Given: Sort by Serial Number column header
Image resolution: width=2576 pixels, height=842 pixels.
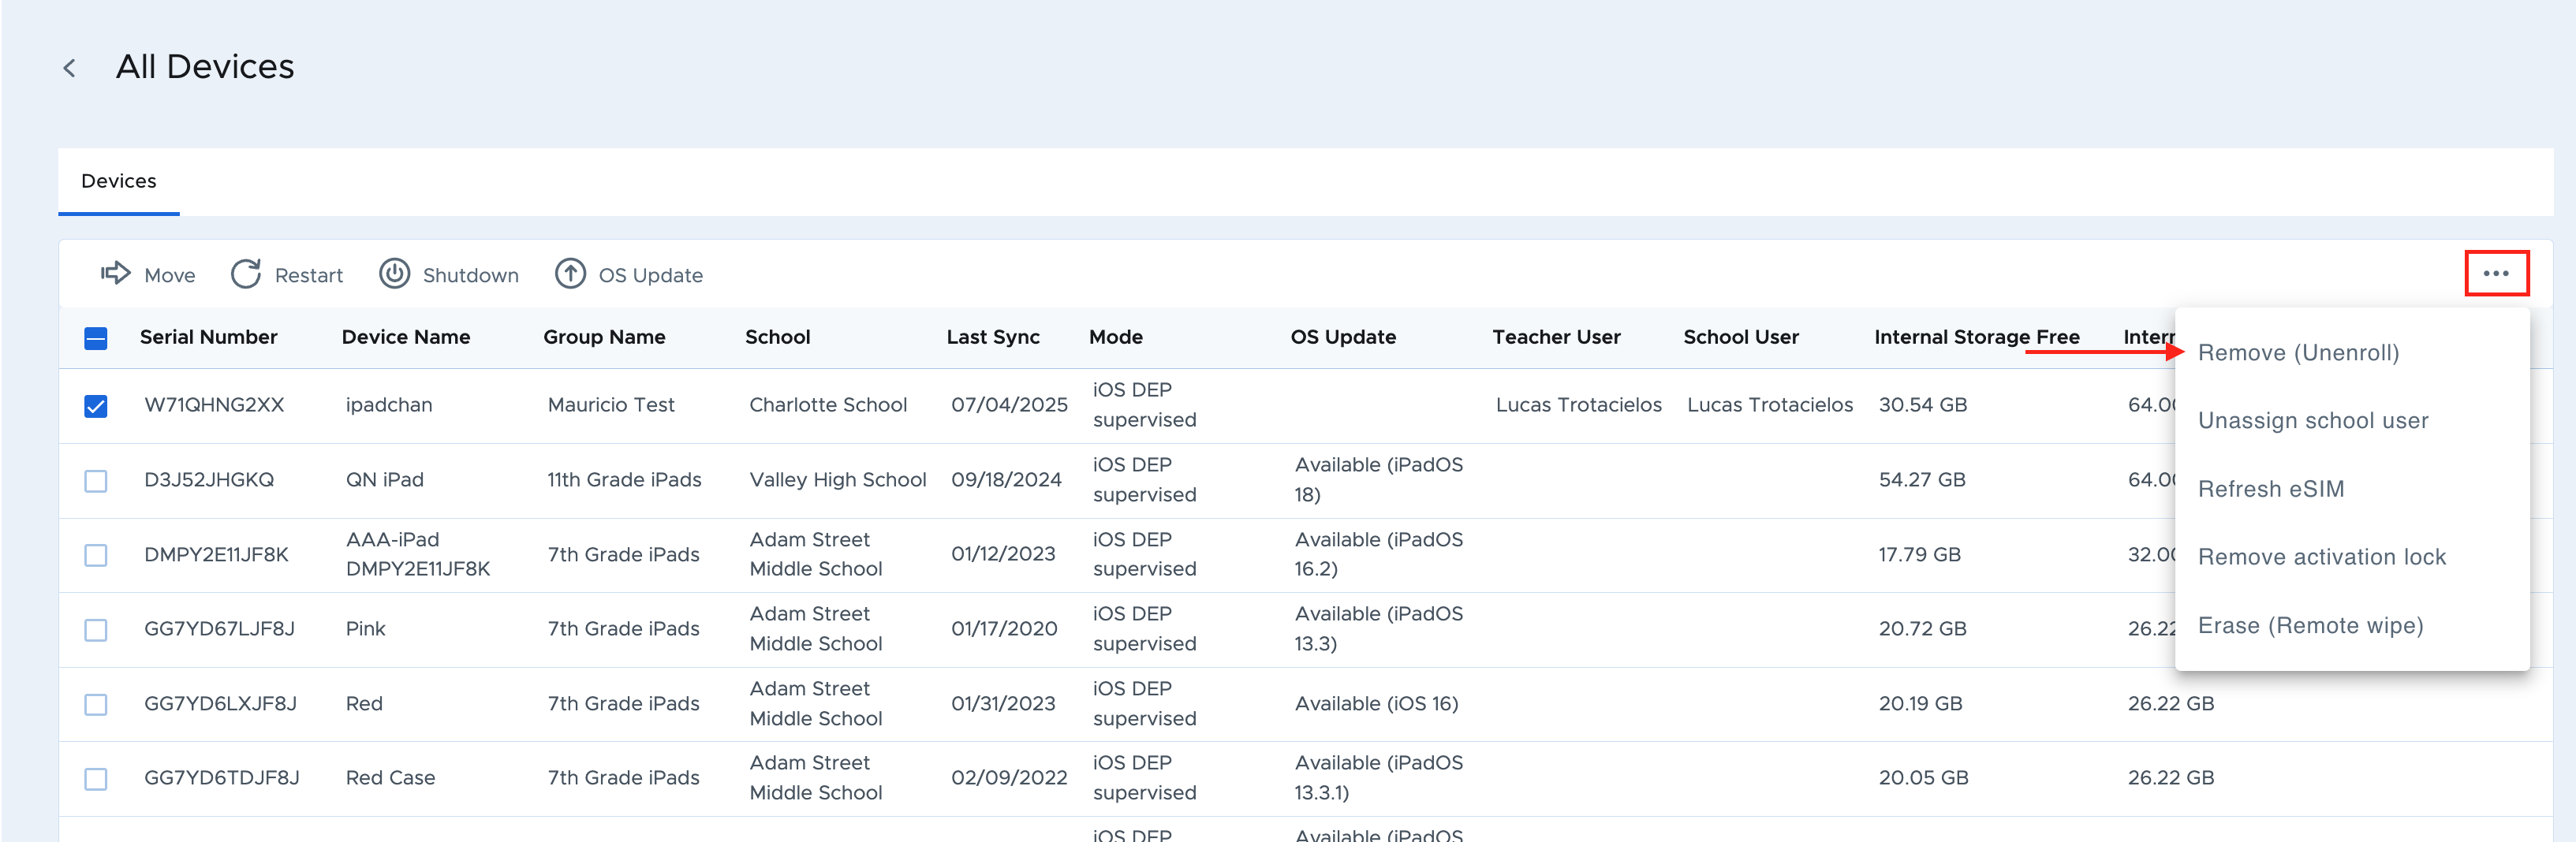Looking at the screenshot, I should click(208, 337).
